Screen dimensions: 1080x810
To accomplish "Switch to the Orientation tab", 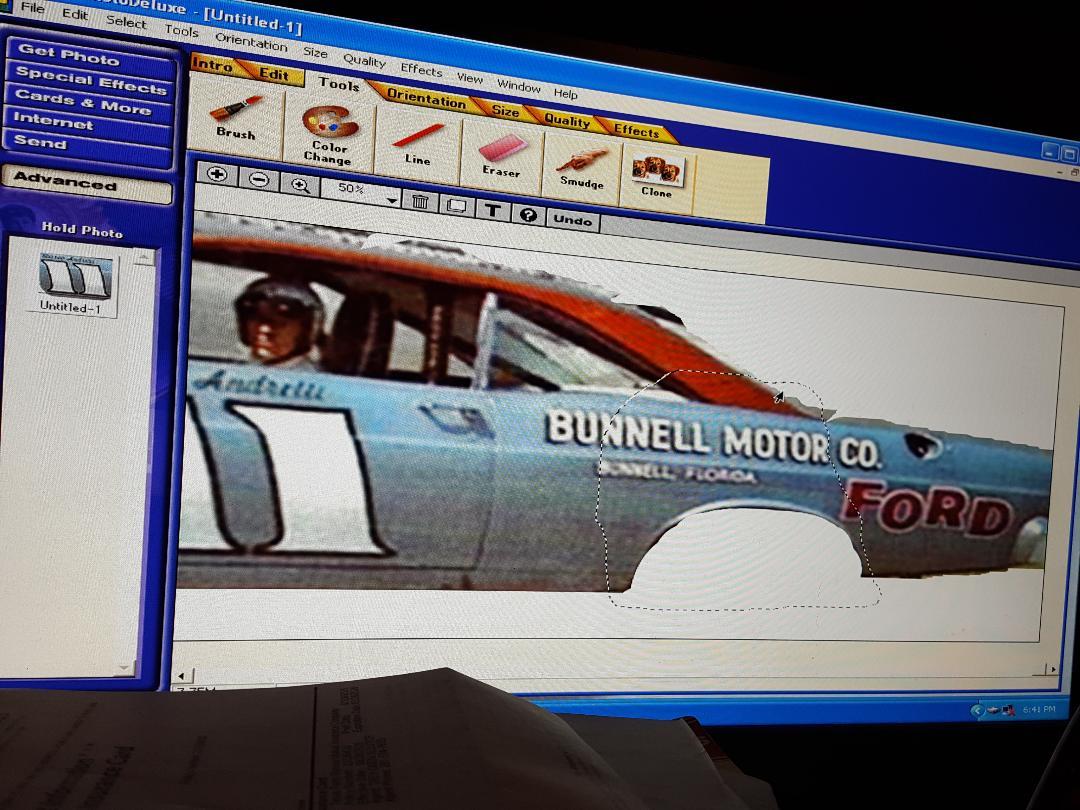I will click(426, 98).
